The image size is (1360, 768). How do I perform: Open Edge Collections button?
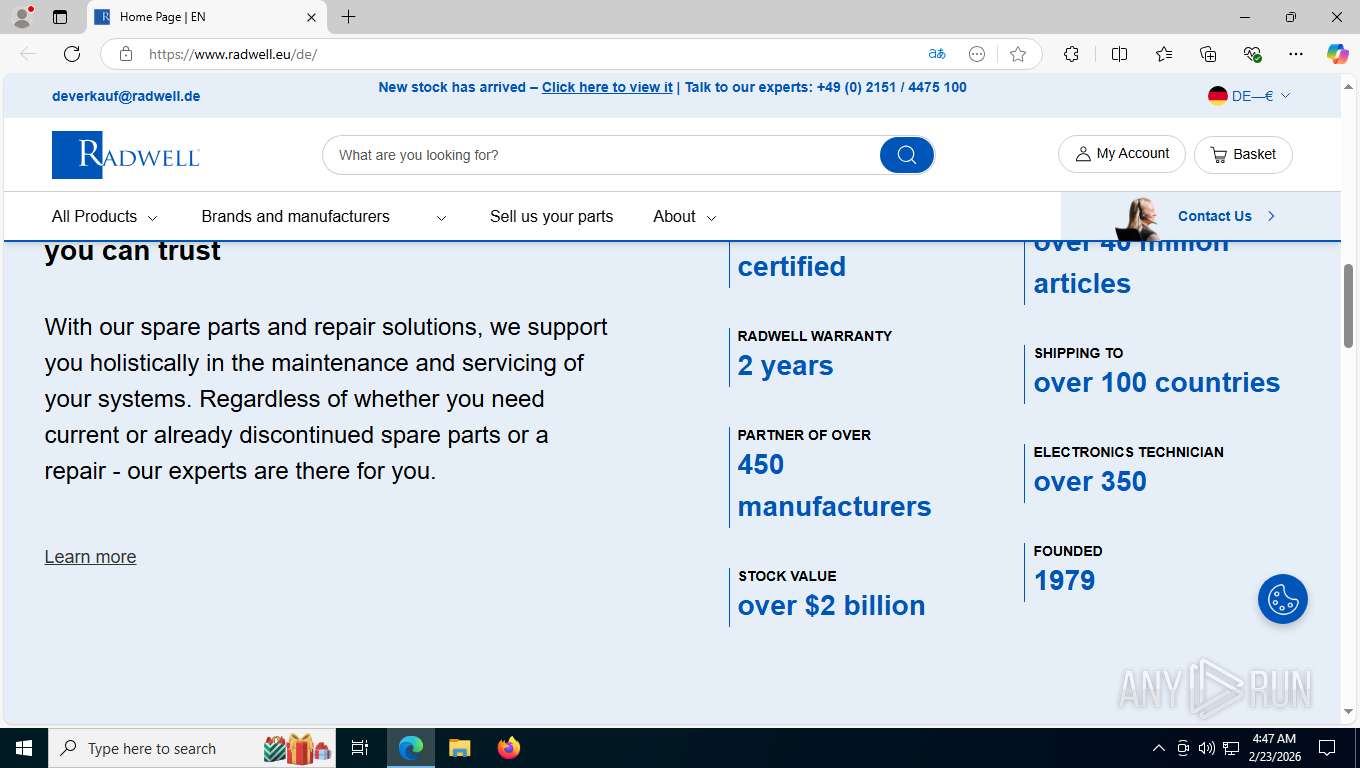click(1208, 54)
